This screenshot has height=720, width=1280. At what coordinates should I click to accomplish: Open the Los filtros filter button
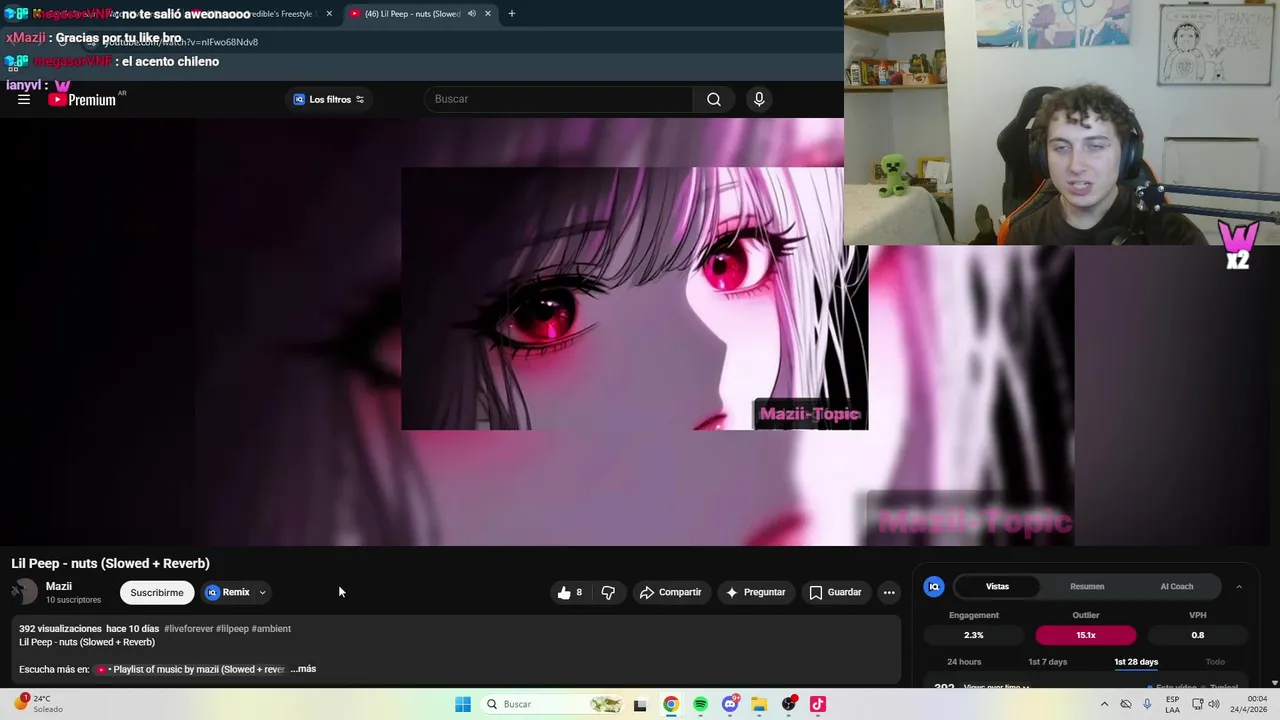tap(329, 99)
